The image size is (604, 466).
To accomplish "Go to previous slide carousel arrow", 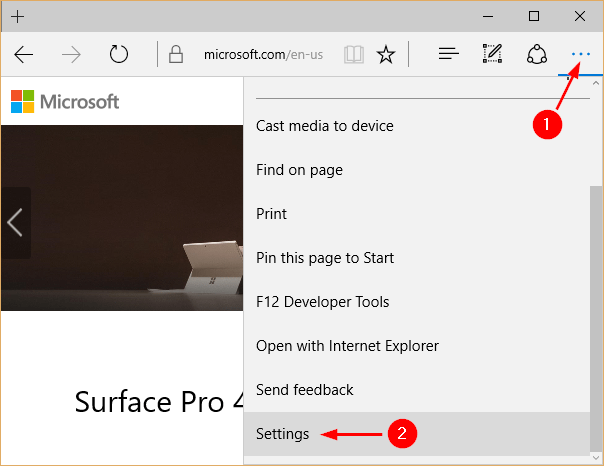I will (15, 222).
